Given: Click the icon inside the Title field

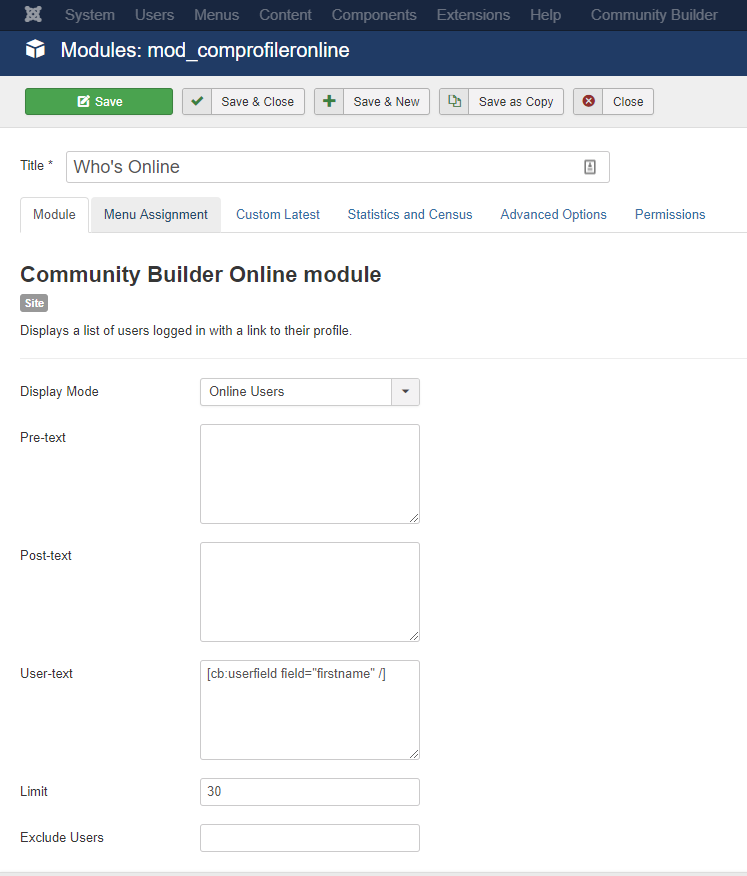Looking at the screenshot, I should [589, 166].
